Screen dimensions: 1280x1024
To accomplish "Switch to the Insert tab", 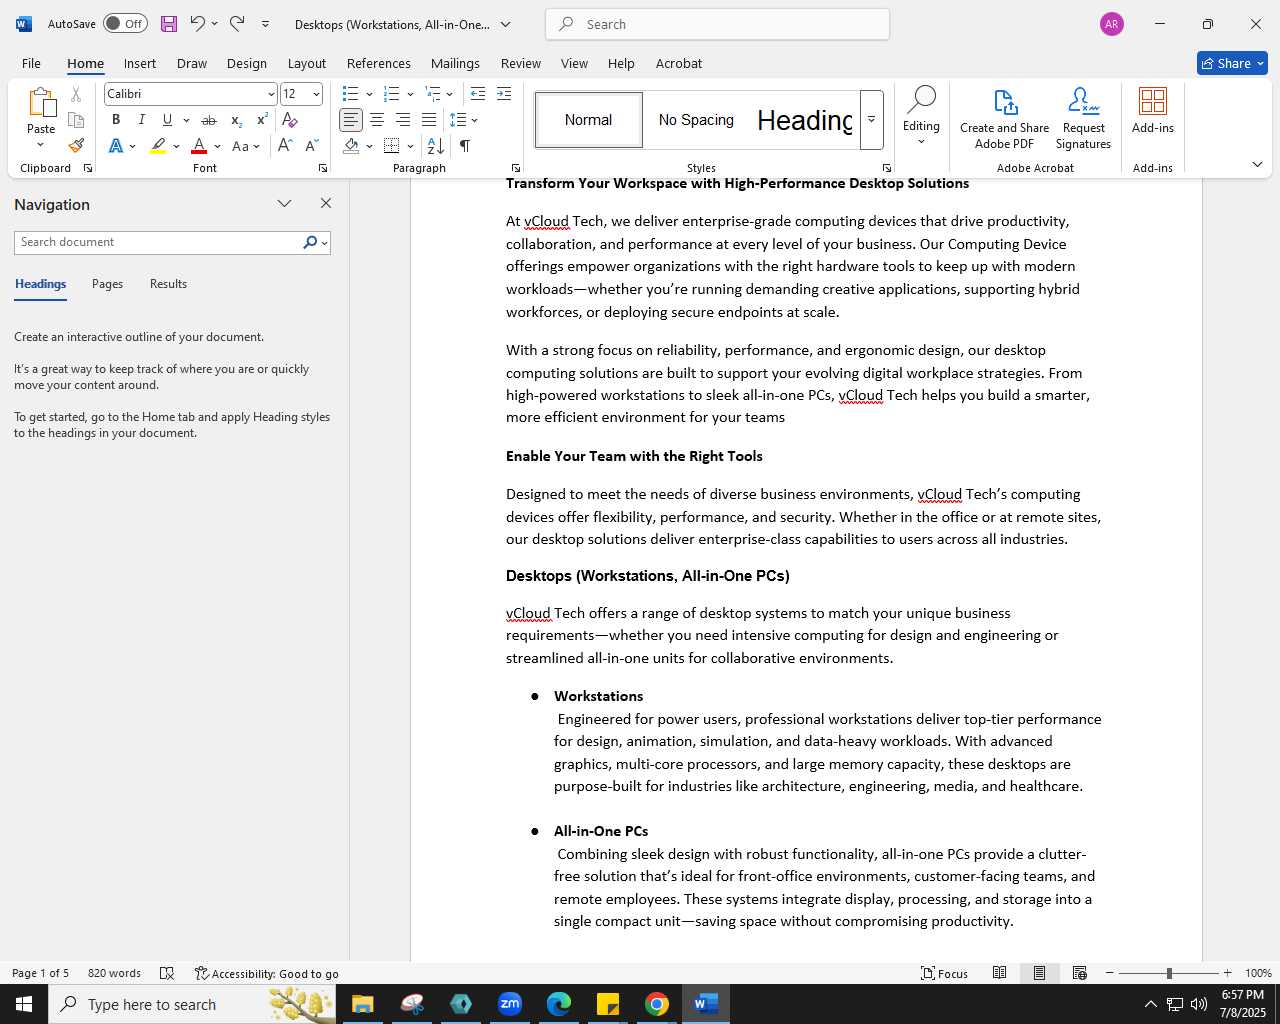I will click(140, 63).
